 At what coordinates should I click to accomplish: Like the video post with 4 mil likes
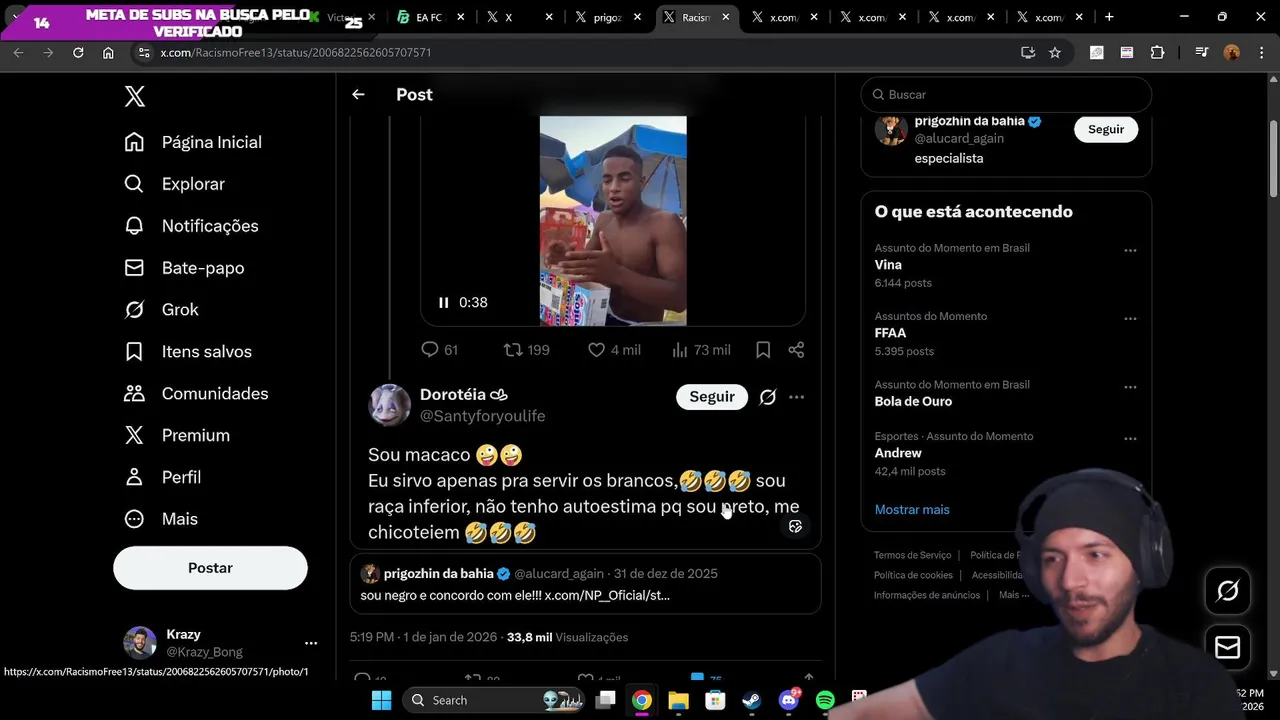(614, 350)
